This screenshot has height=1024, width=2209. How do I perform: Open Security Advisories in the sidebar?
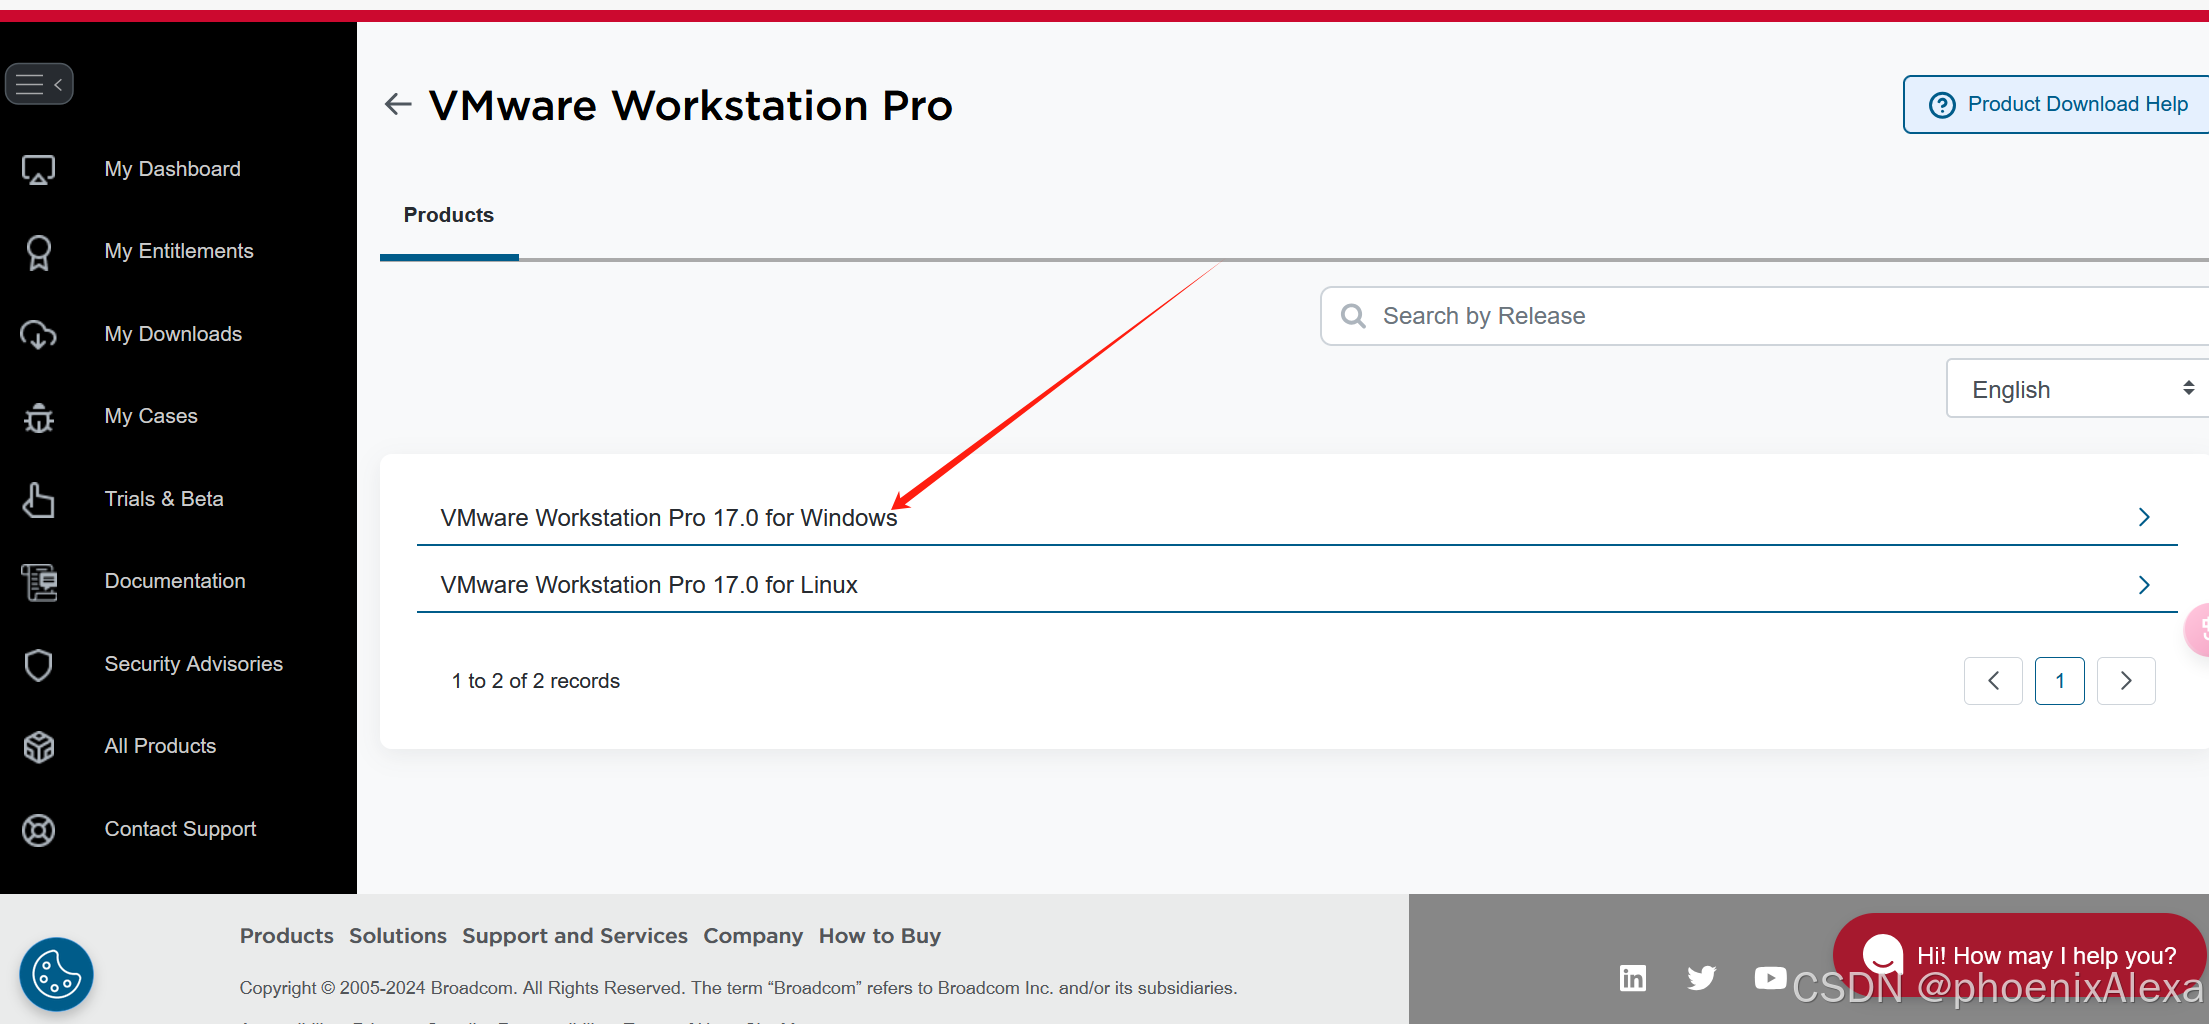tap(194, 664)
